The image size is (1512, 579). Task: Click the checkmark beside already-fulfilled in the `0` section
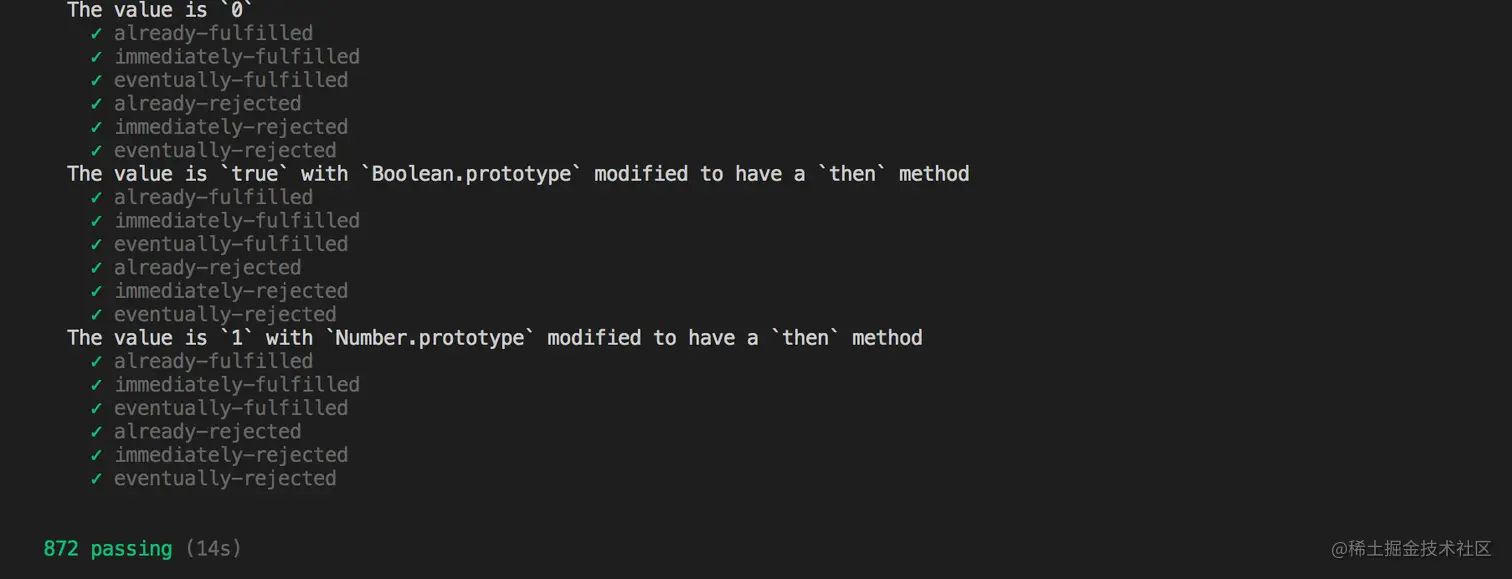[96, 33]
